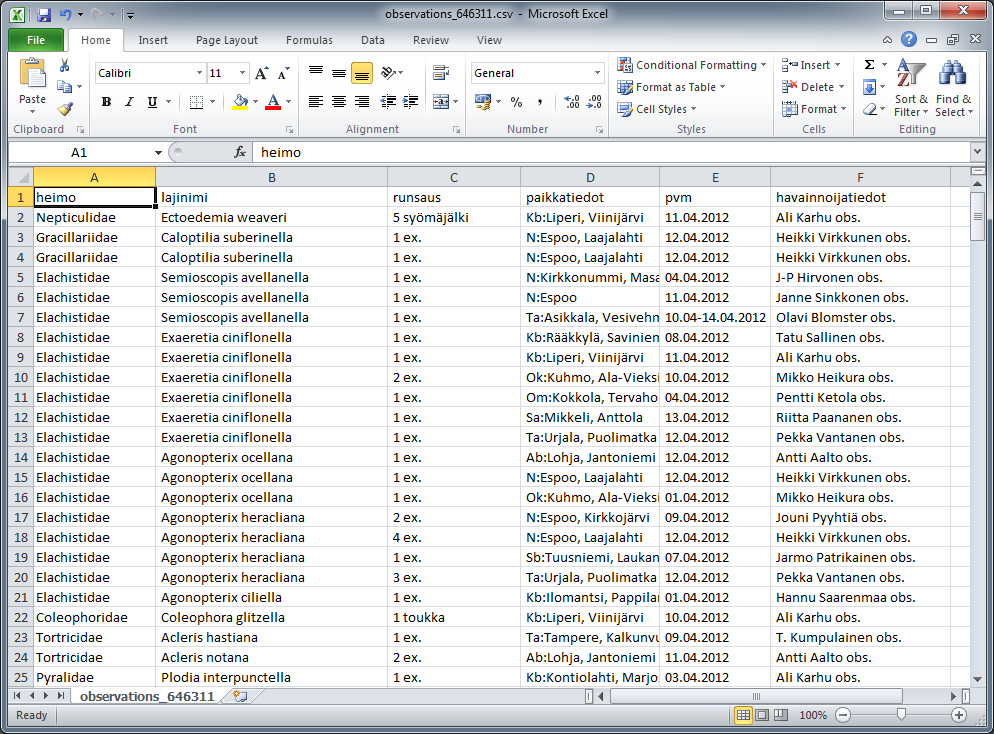Click the Decrease Indent icon
Image resolution: width=994 pixels, height=734 pixels.
[x=388, y=101]
